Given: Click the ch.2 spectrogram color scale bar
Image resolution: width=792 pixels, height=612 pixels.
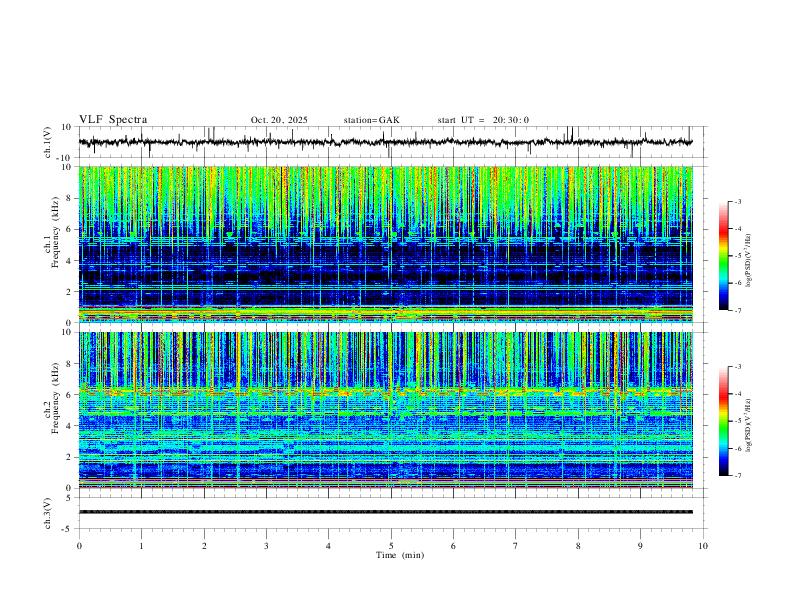Looking at the screenshot, I should [724, 421].
